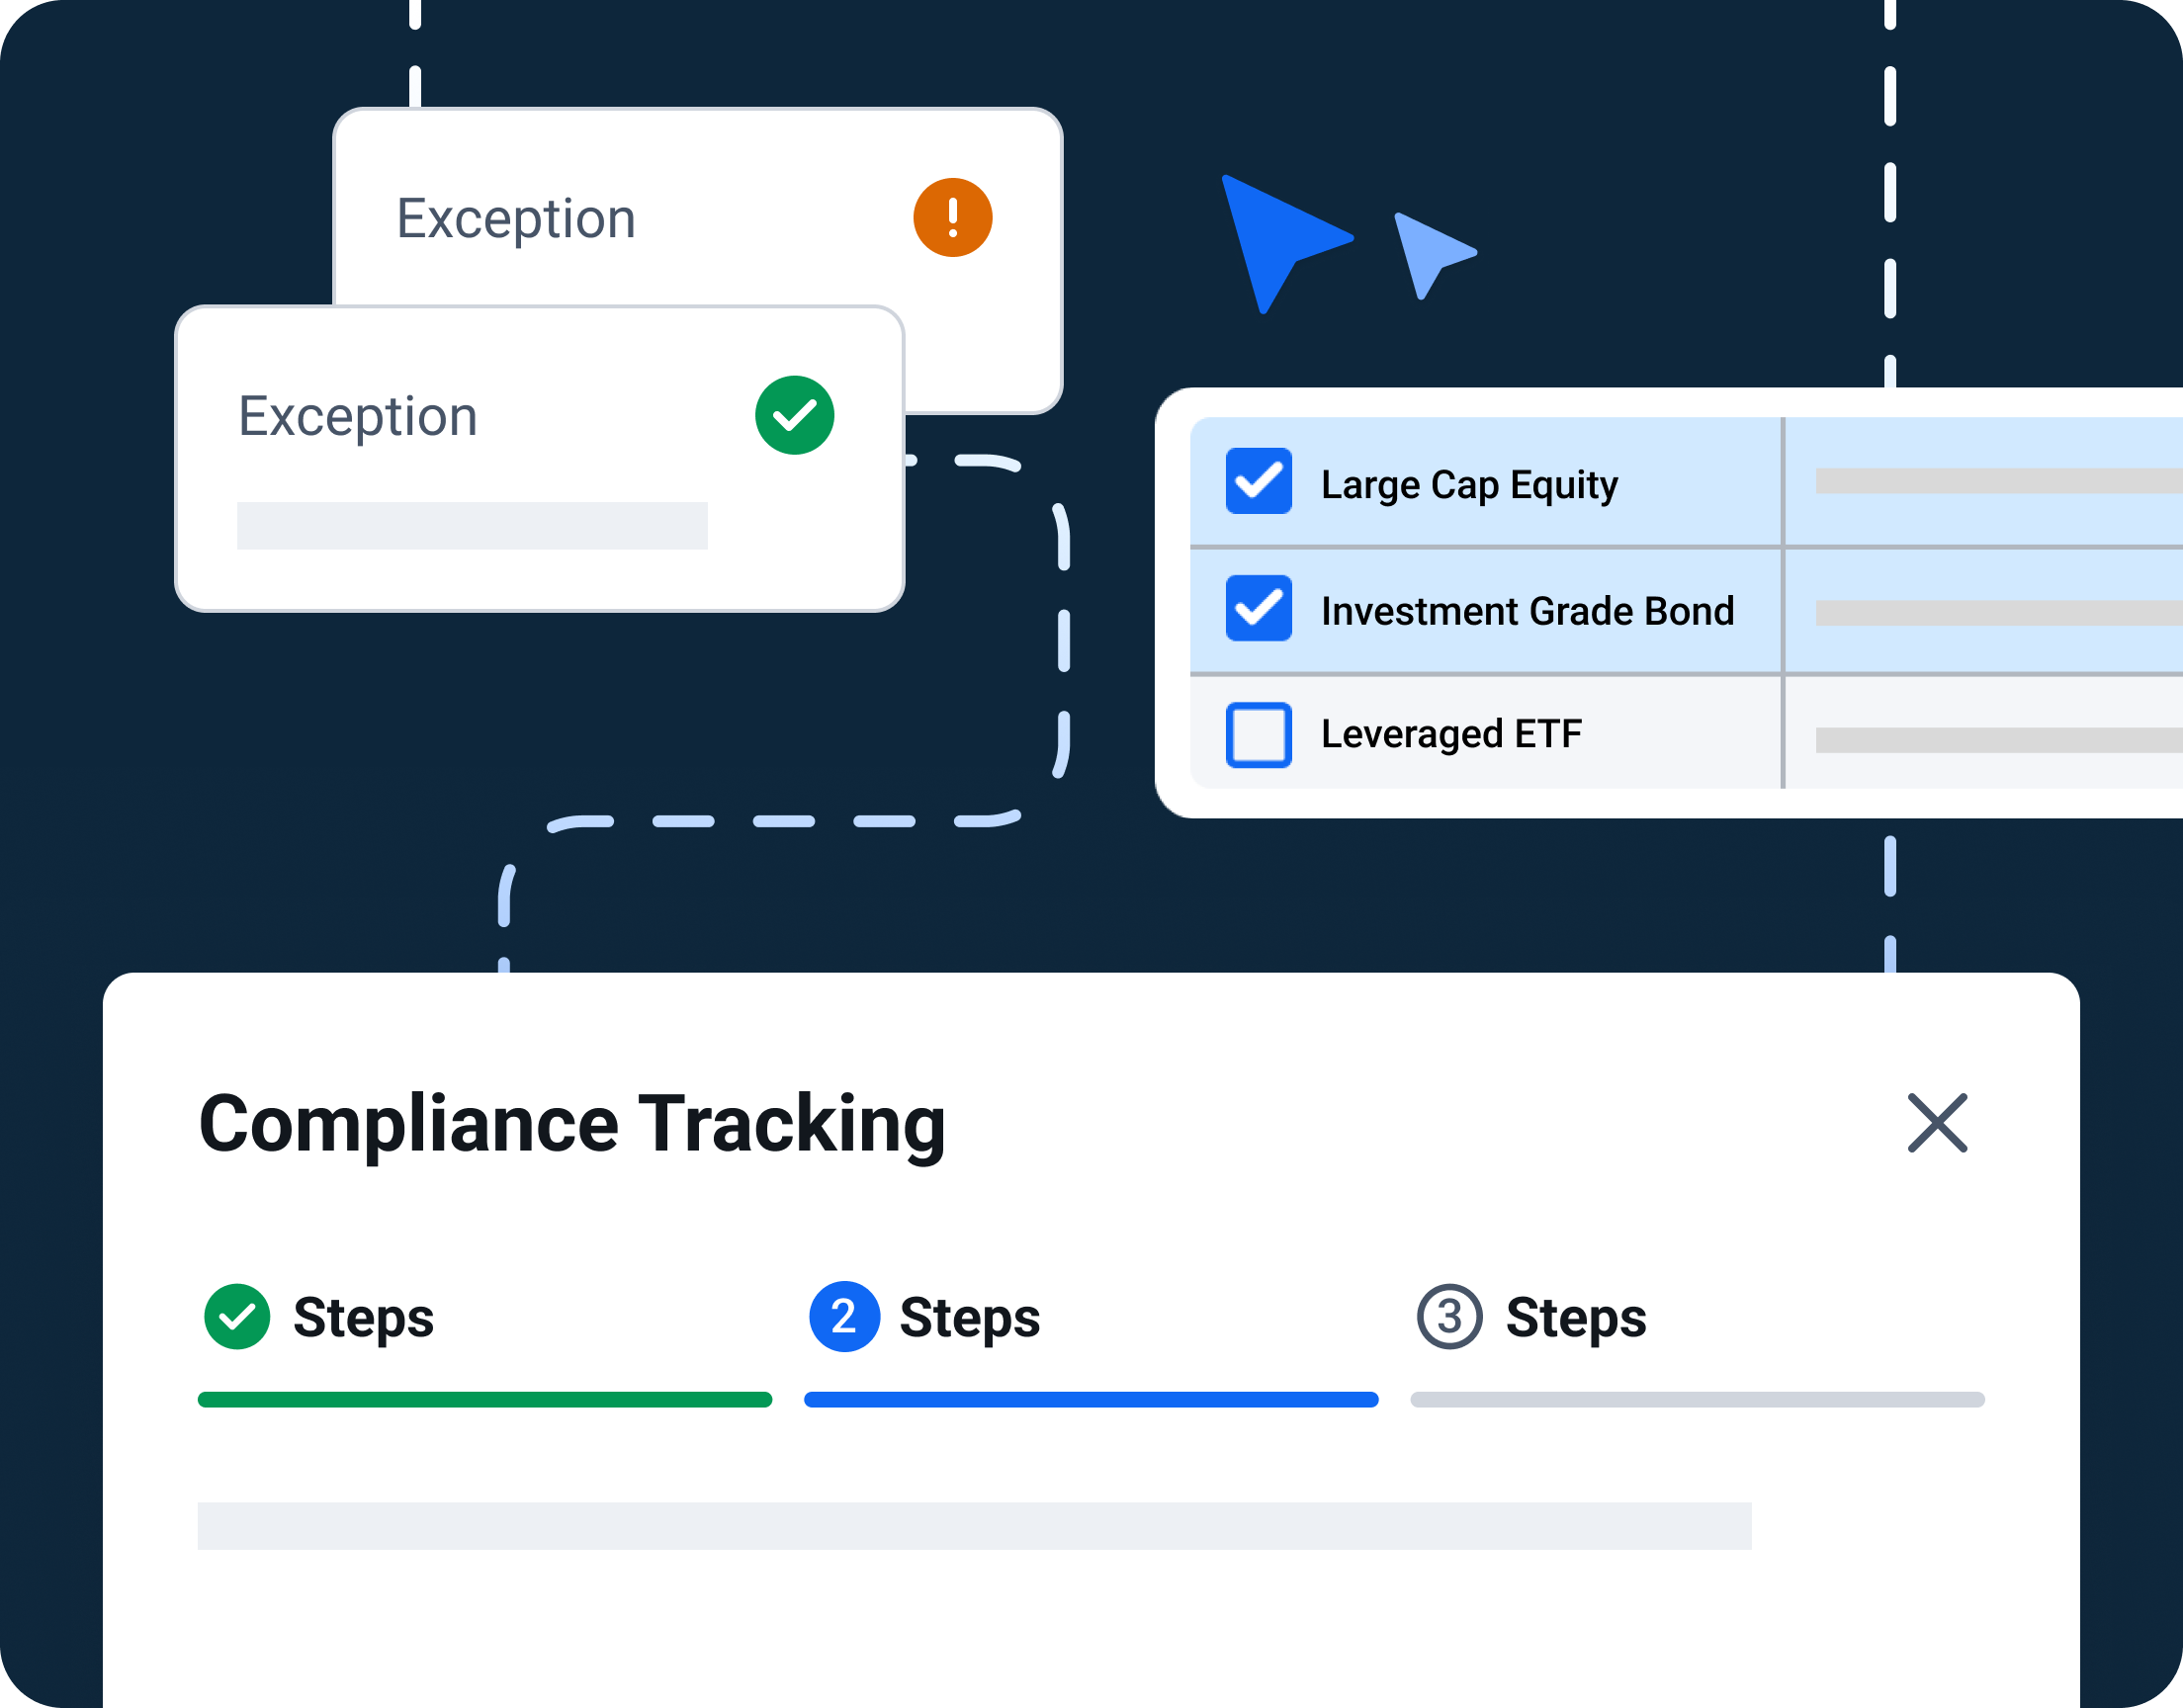Close the Compliance Tracking panel

[x=1937, y=1123]
